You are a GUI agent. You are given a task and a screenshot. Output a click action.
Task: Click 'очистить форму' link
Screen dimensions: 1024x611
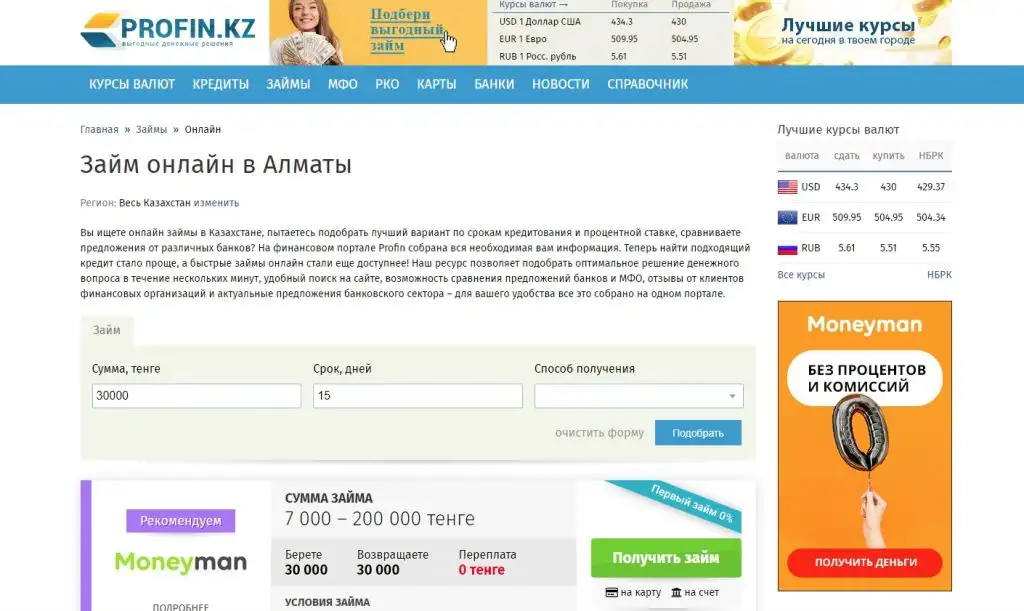point(600,433)
